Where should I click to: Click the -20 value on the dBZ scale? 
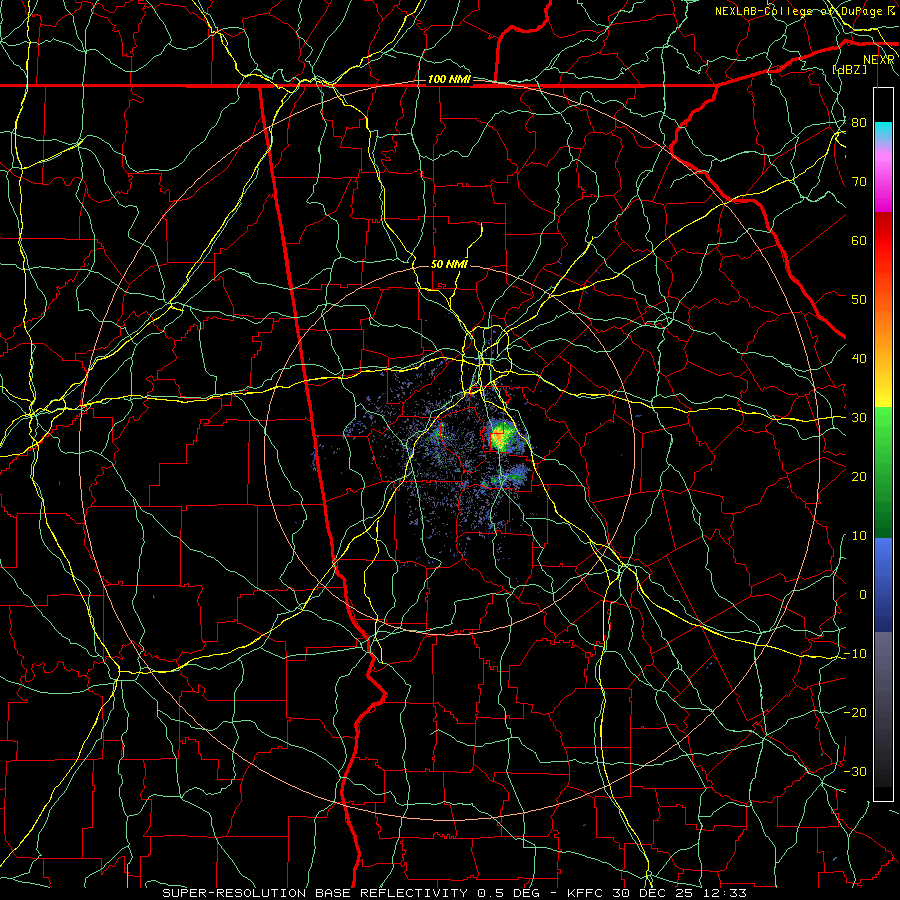click(x=855, y=713)
